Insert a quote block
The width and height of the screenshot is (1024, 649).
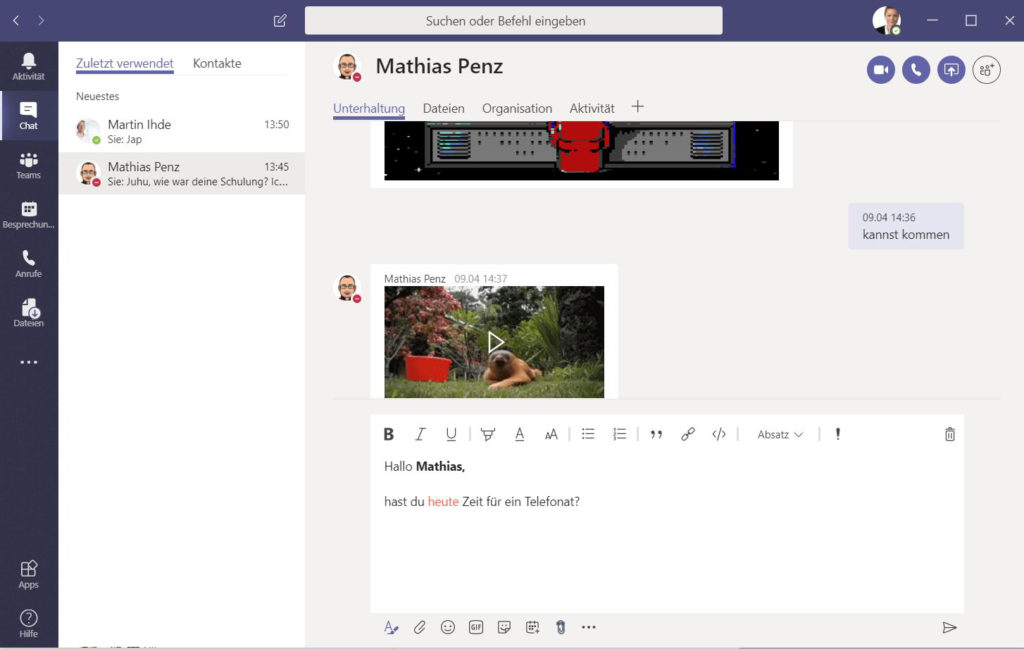click(656, 434)
